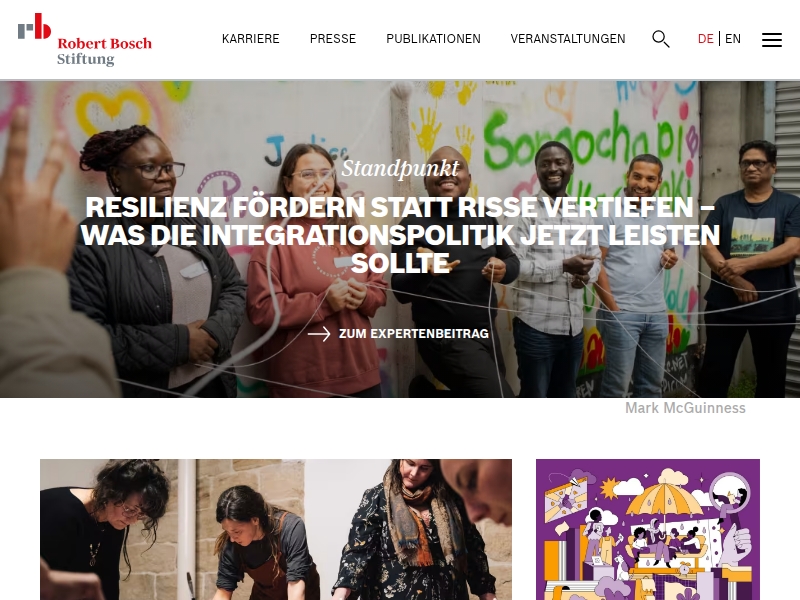800x600 pixels.
Task: Open Veranstaltungen in the navigation
Action: [x=568, y=39]
